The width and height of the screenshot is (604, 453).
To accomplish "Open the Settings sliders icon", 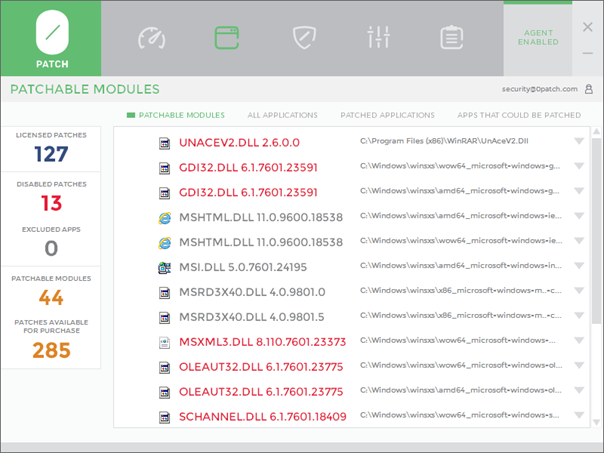I will point(379,37).
